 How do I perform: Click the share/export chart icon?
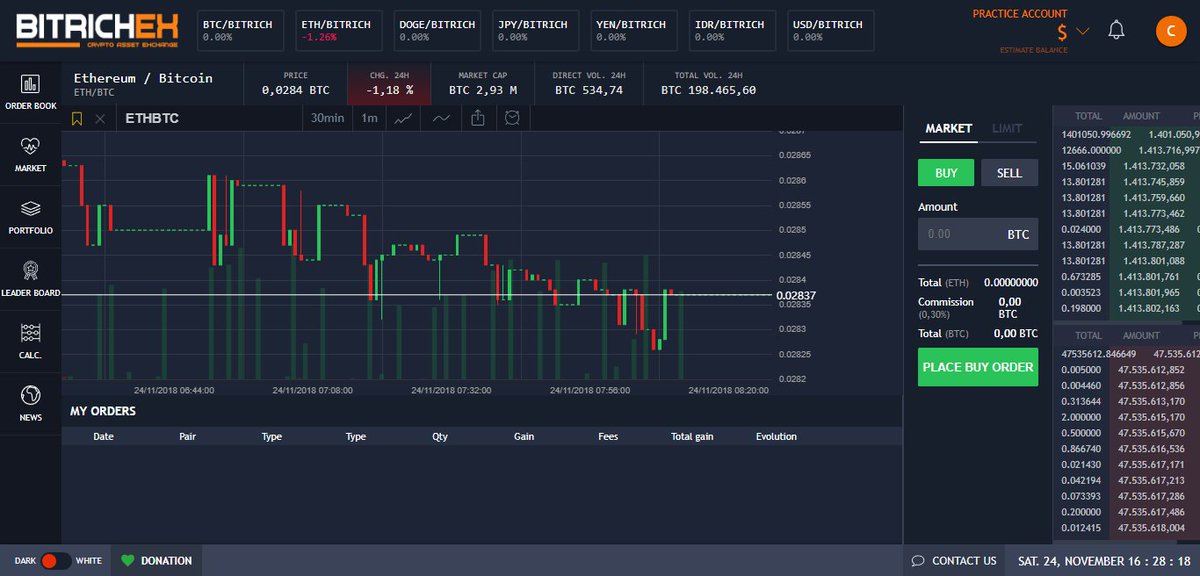click(x=478, y=118)
